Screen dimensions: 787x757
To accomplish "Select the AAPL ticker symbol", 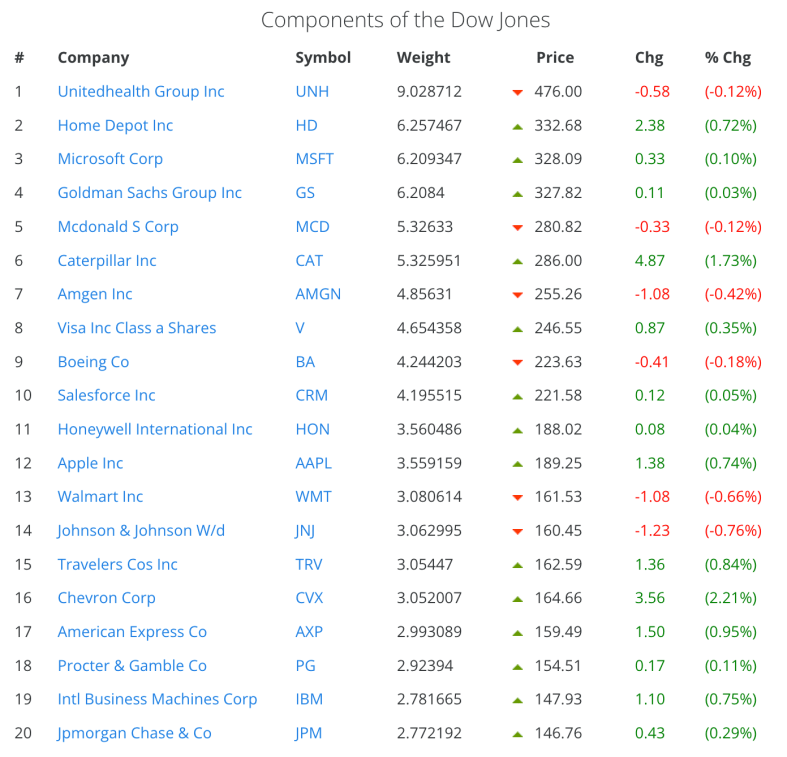I will [314, 463].
